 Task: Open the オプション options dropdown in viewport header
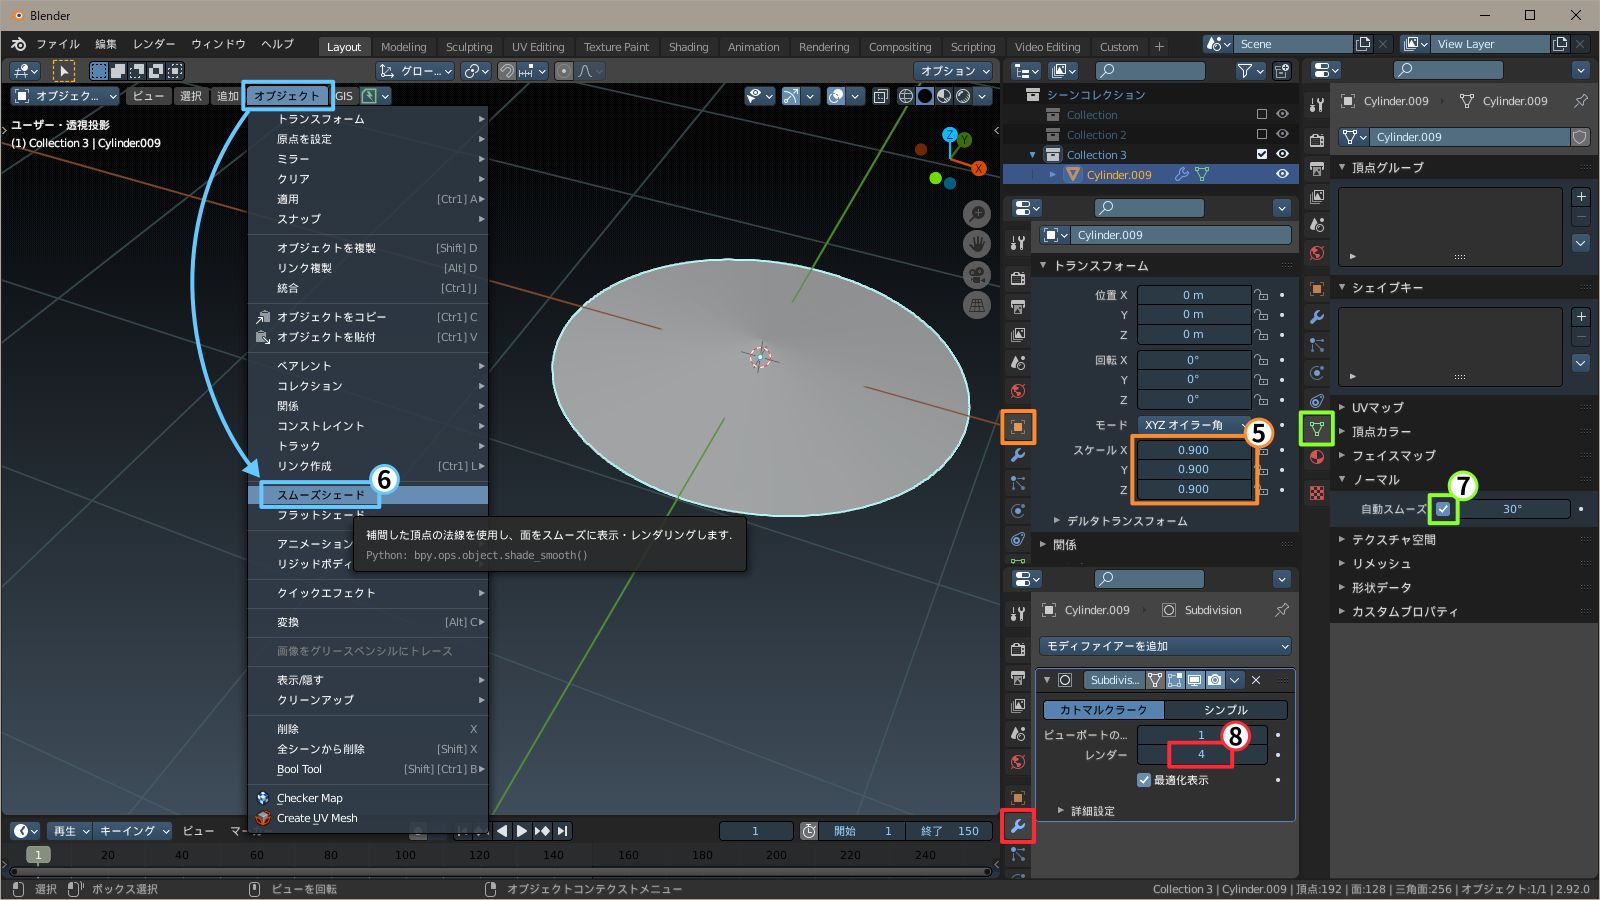click(x=953, y=71)
